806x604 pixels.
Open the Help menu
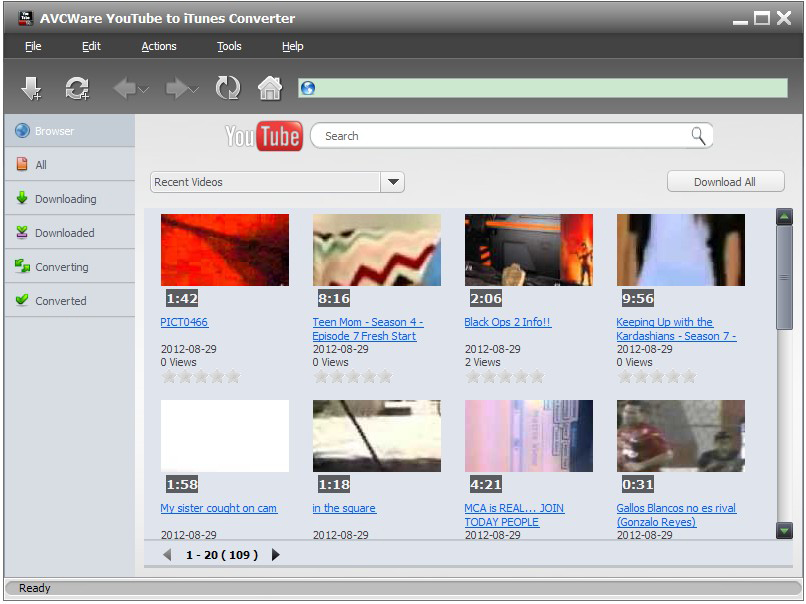tap(292, 46)
